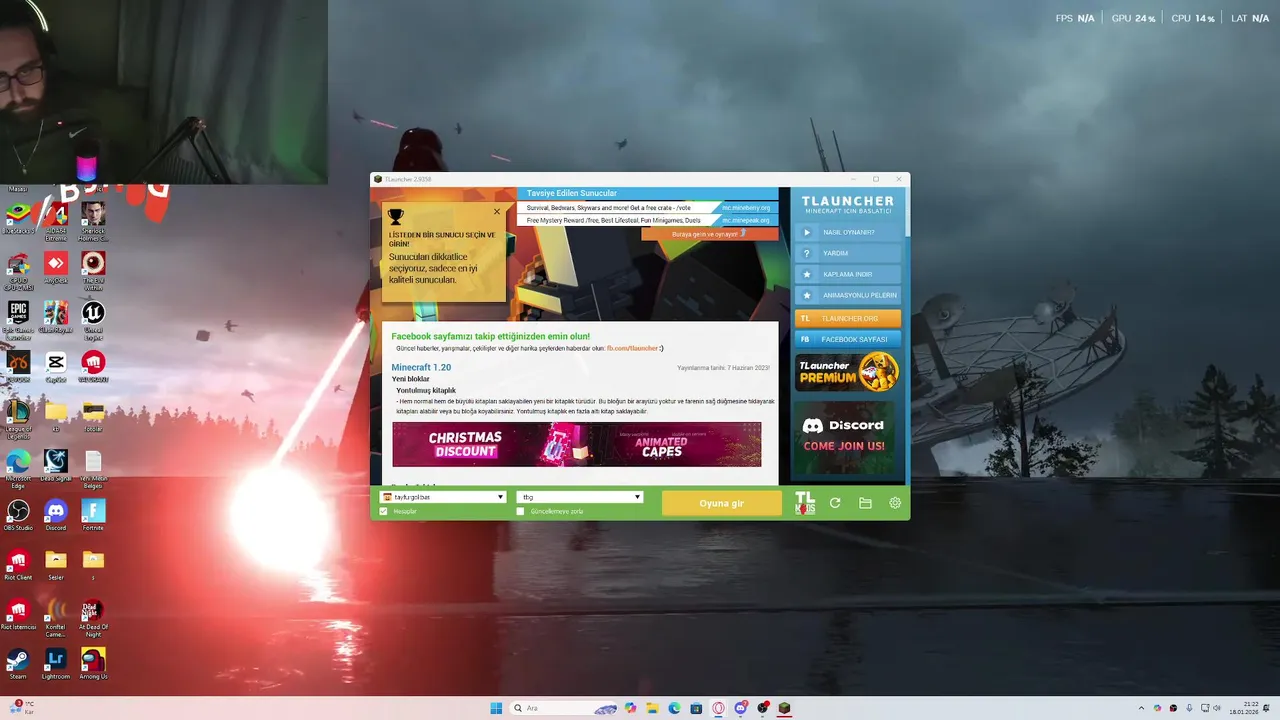Click the TLauncher Premium banner
The image size is (1280, 720).
point(848,372)
